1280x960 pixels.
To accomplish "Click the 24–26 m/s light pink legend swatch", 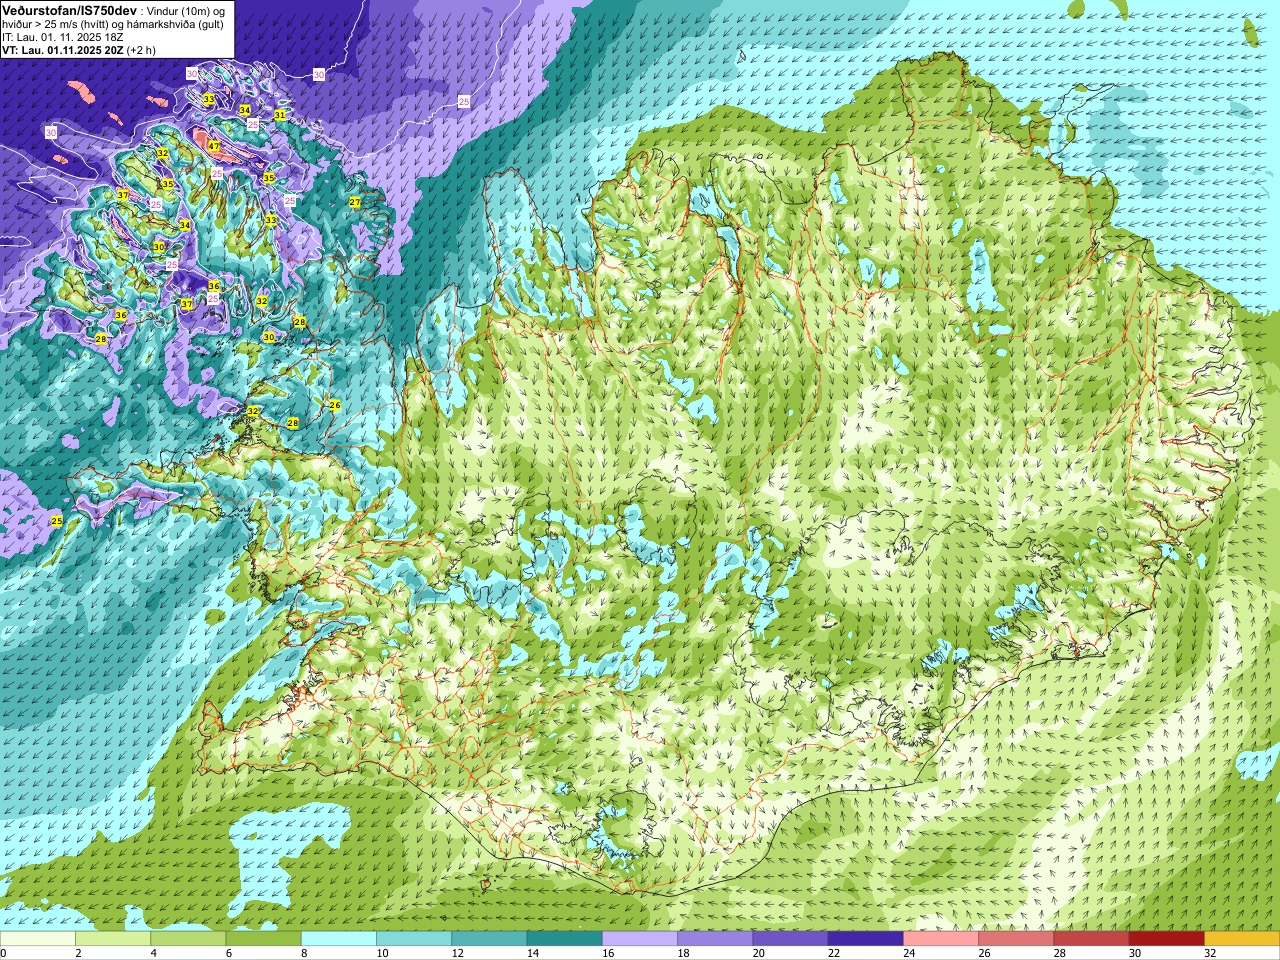I will point(941,939).
